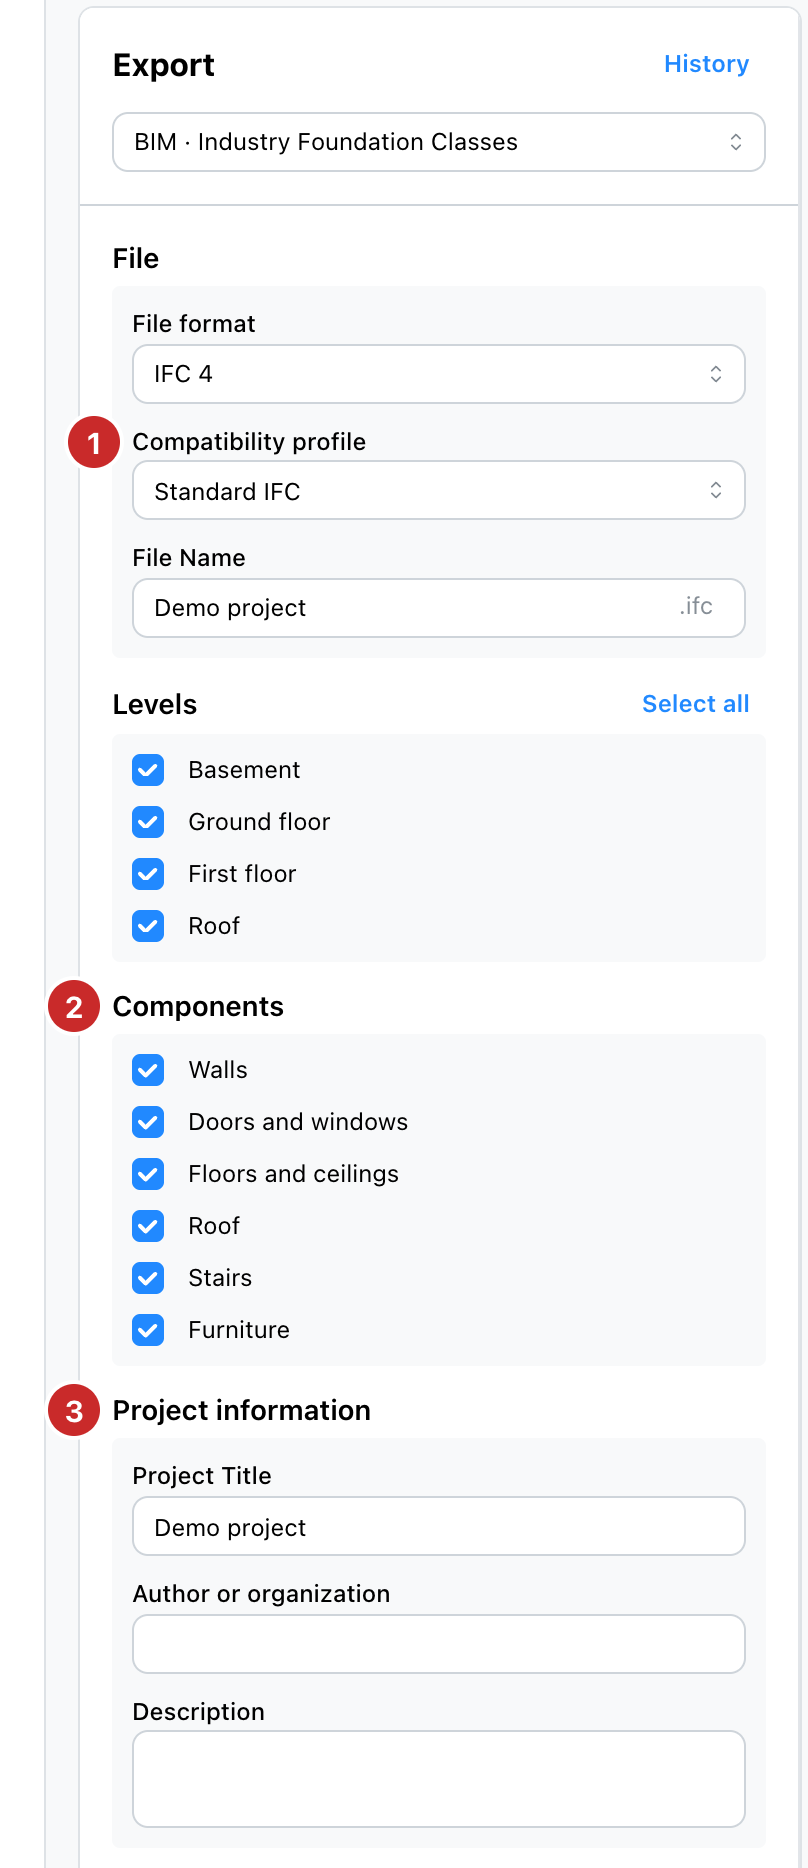Uncheck the Basement level checkbox

tap(148, 770)
